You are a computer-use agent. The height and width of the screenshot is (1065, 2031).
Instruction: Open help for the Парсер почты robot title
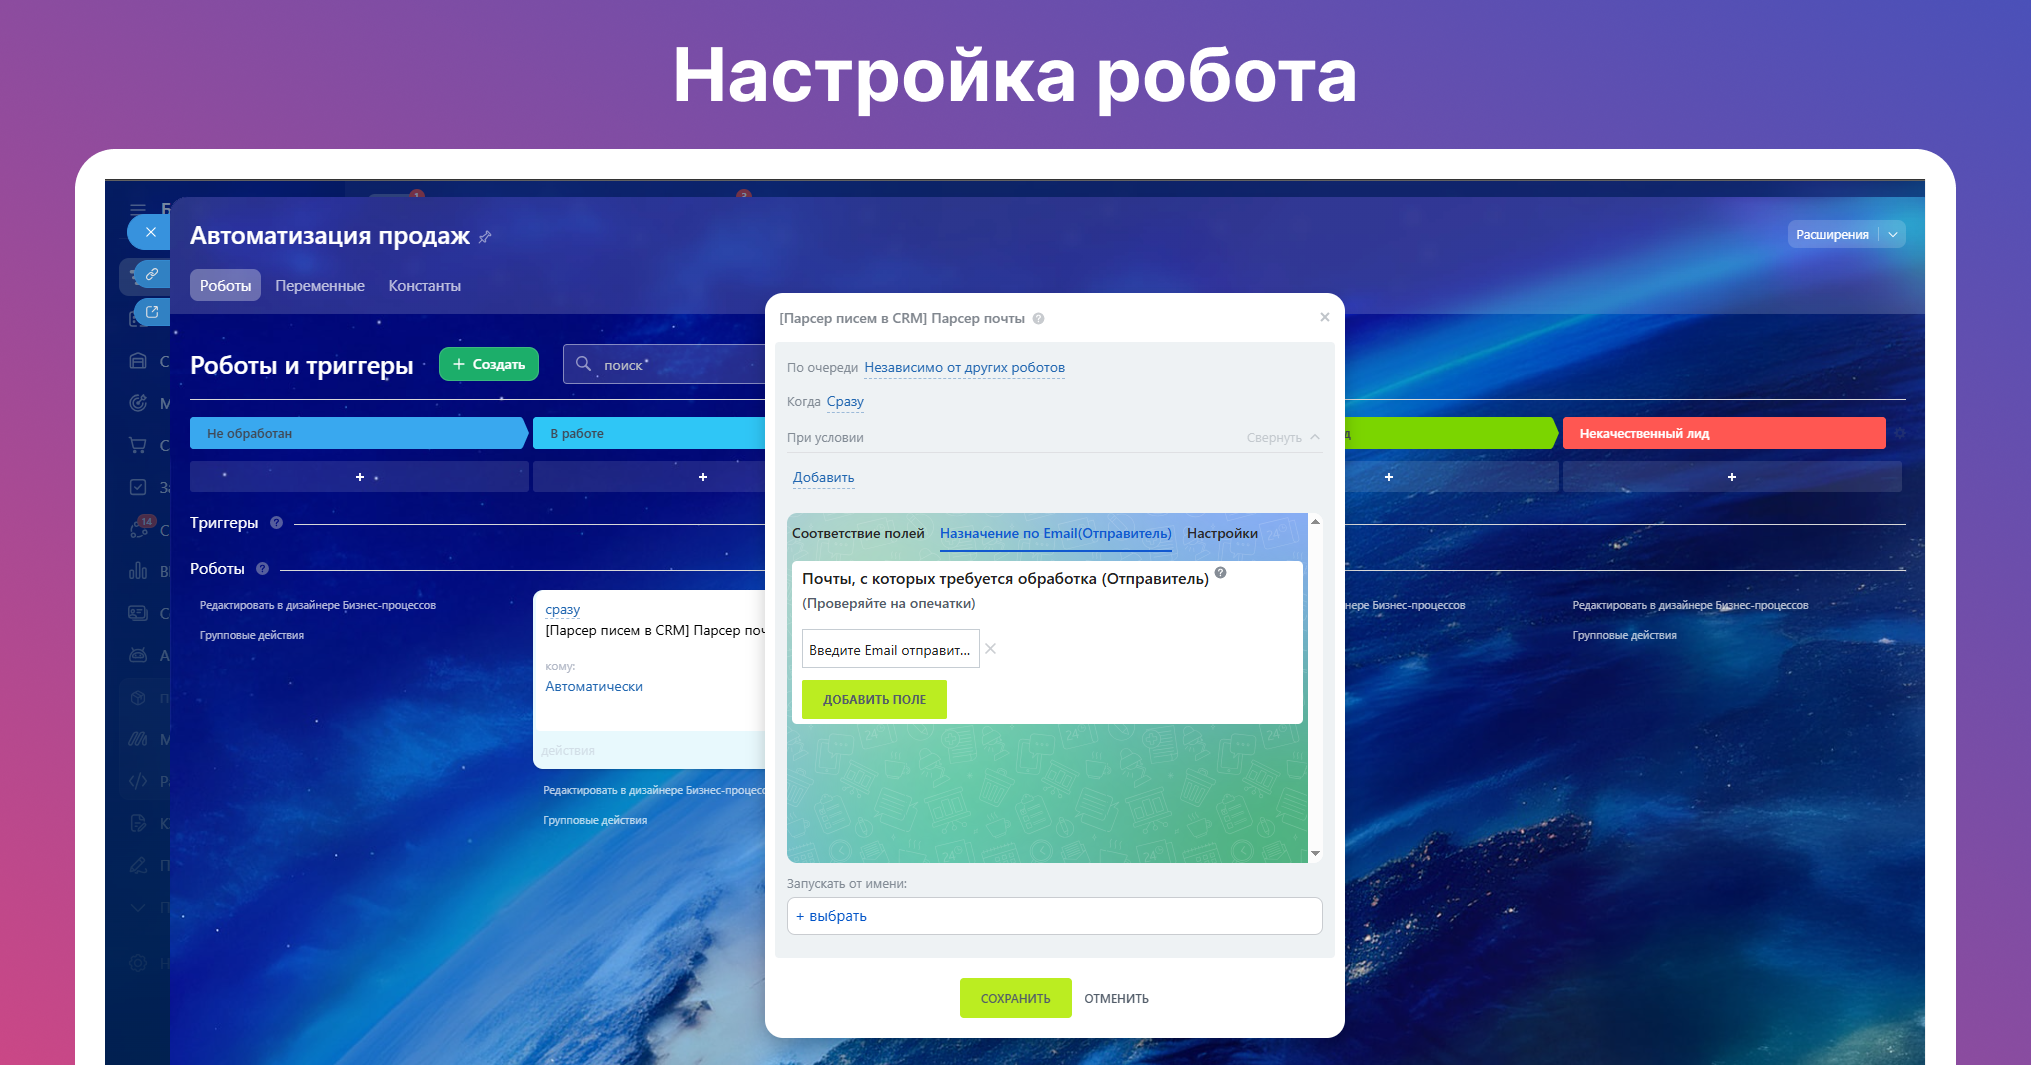point(1039,319)
